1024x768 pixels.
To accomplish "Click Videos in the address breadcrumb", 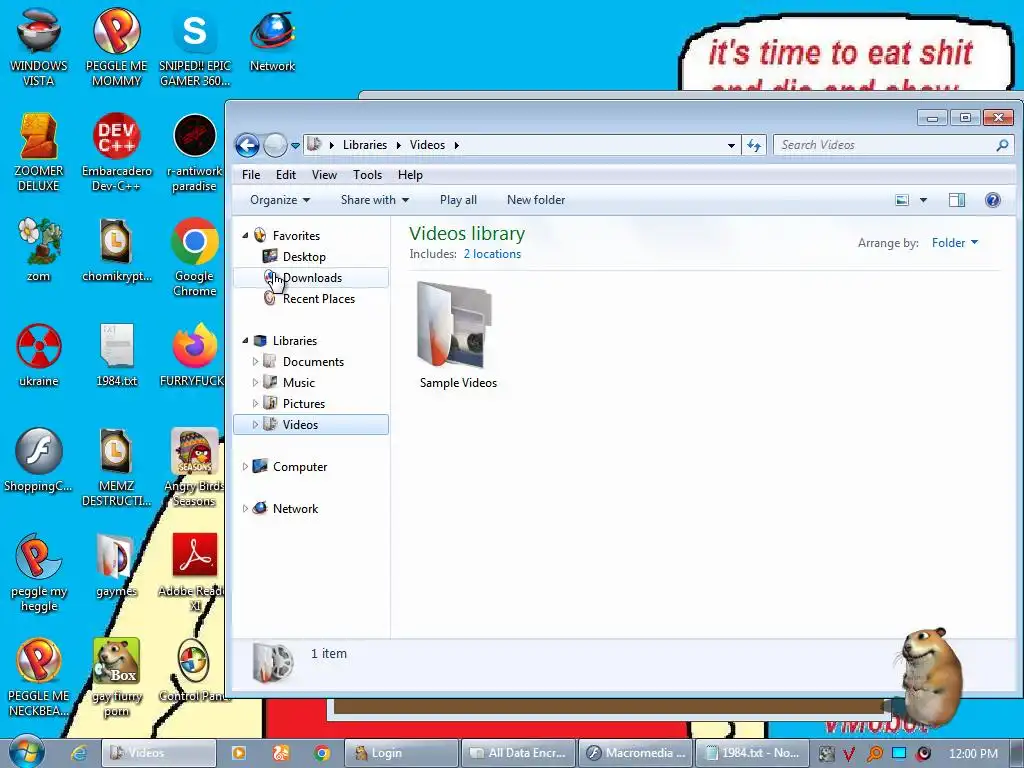I will (x=427, y=145).
